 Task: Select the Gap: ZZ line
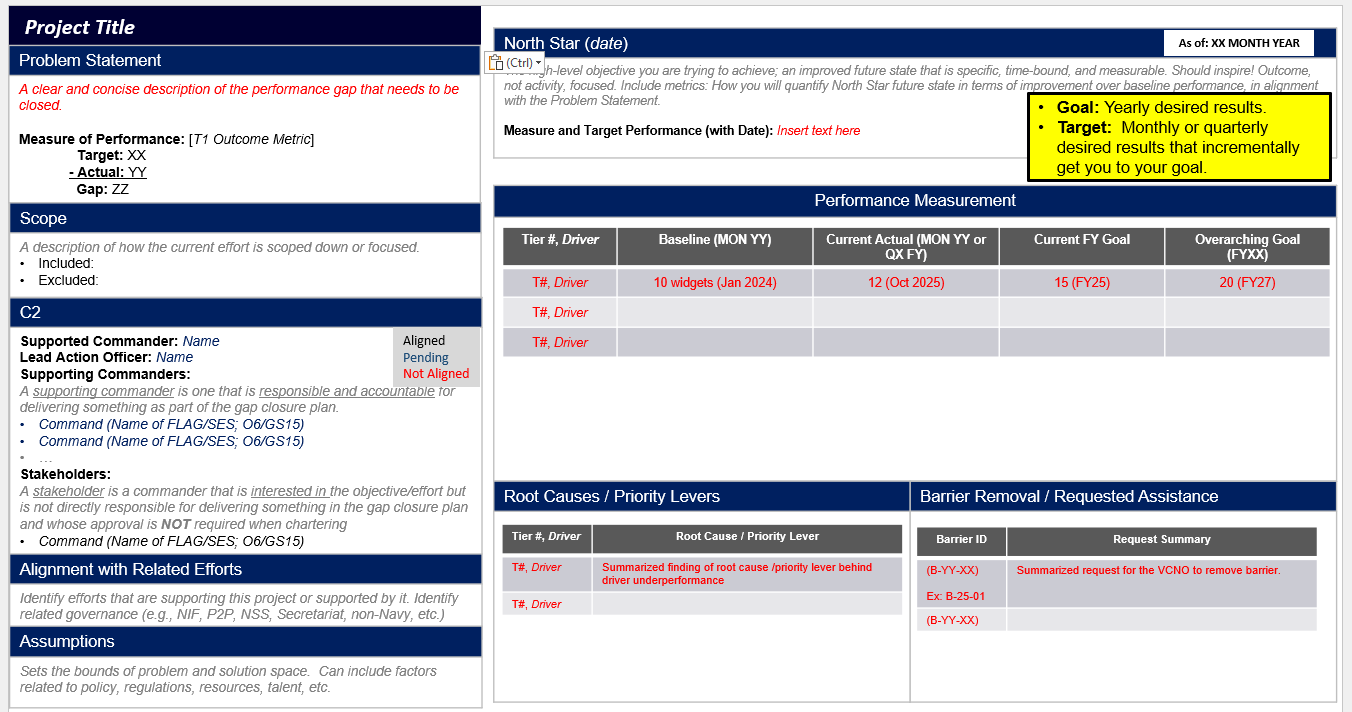102,189
